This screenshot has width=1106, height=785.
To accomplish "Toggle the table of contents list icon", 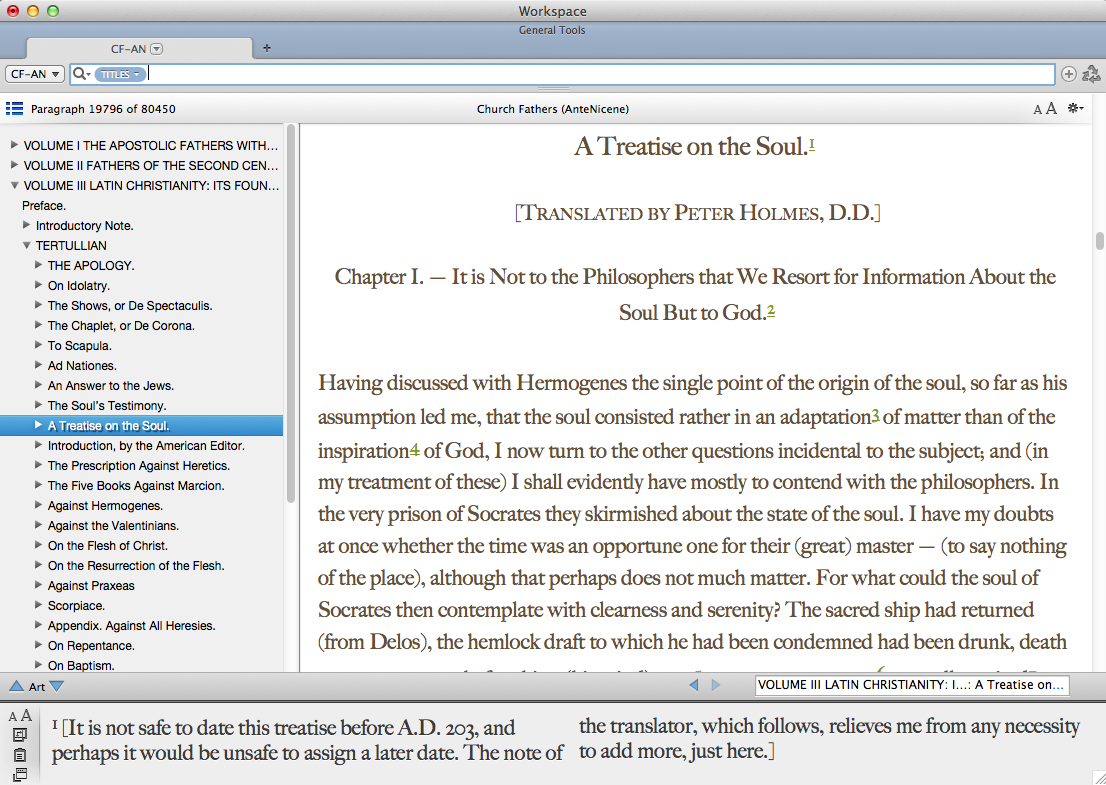I will click(14, 109).
